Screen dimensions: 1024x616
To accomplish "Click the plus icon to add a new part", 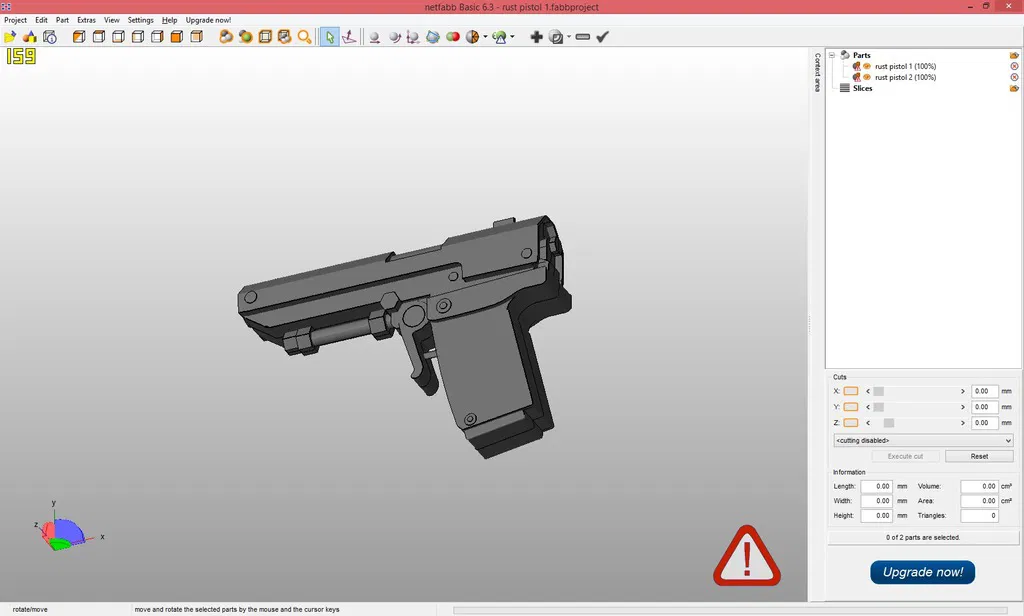I will [x=536, y=37].
